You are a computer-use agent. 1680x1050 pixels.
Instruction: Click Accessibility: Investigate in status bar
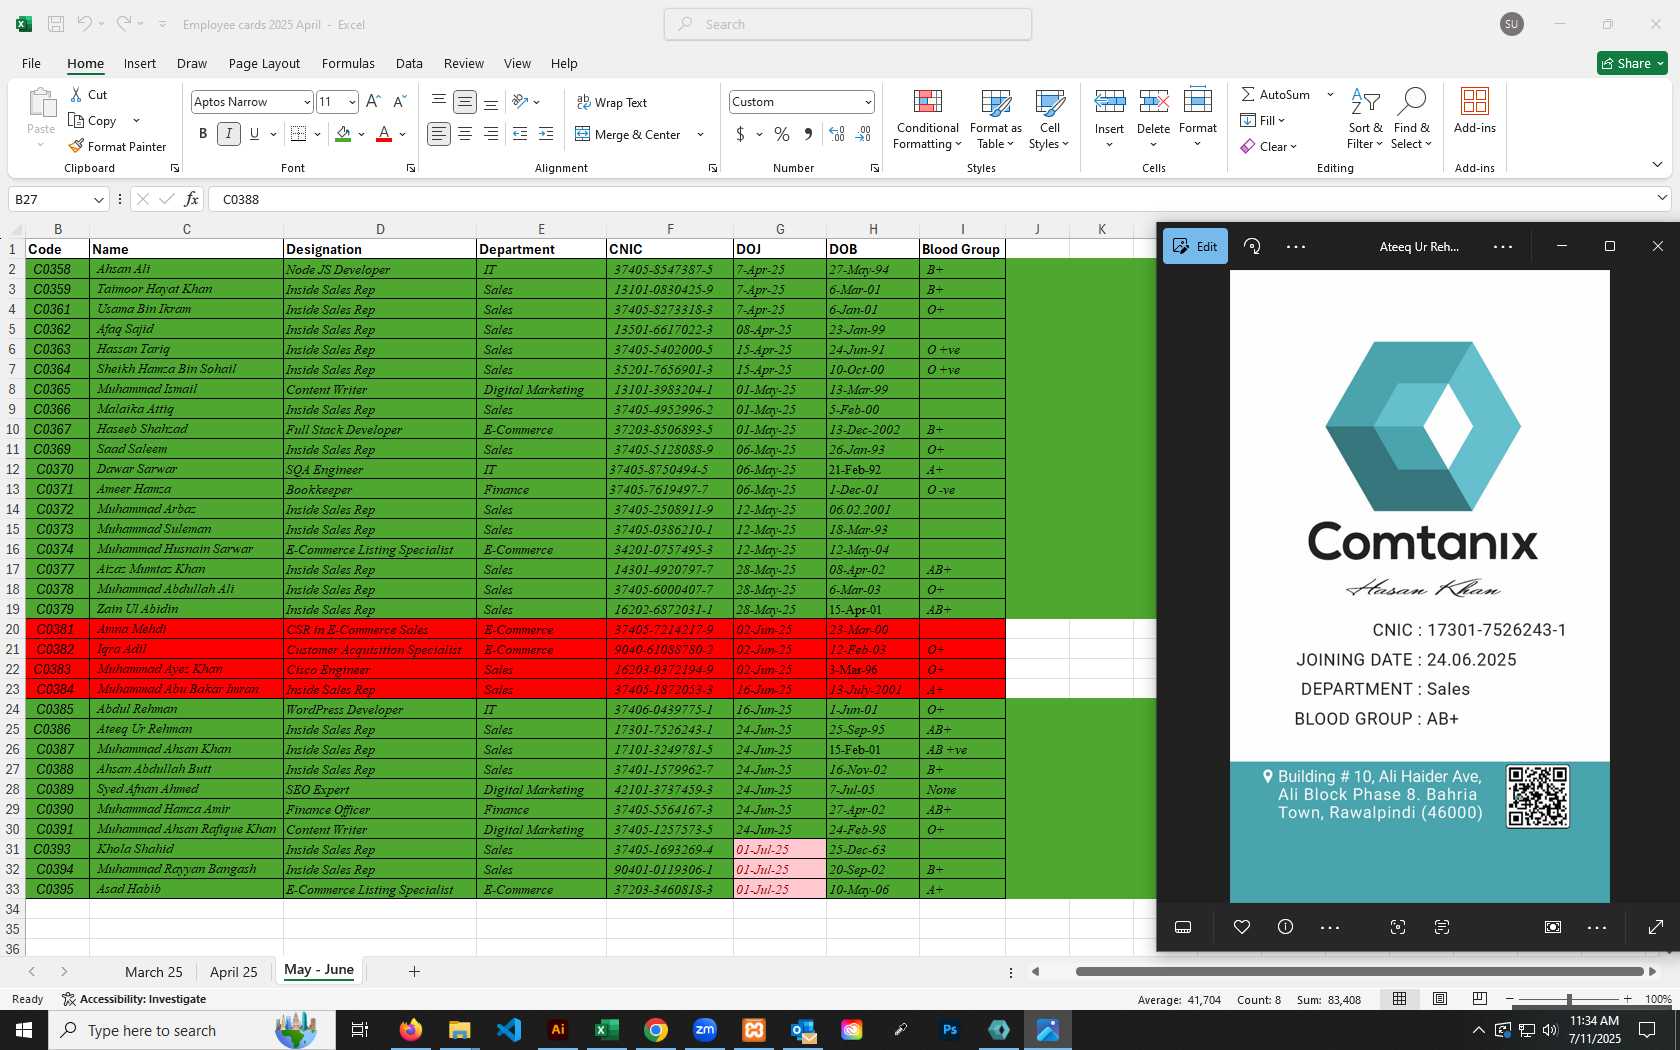tap(134, 999)
